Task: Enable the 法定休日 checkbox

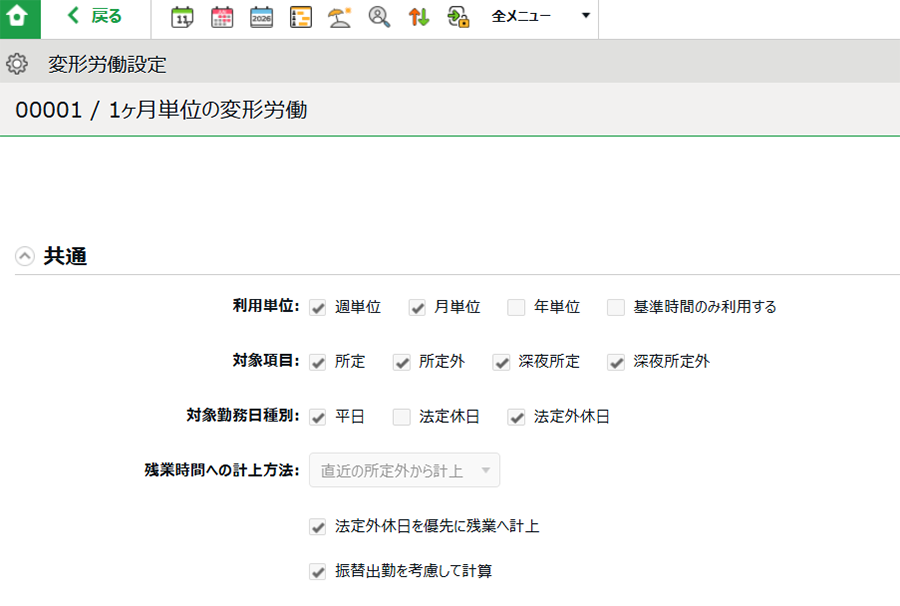Action: point(401,417)
